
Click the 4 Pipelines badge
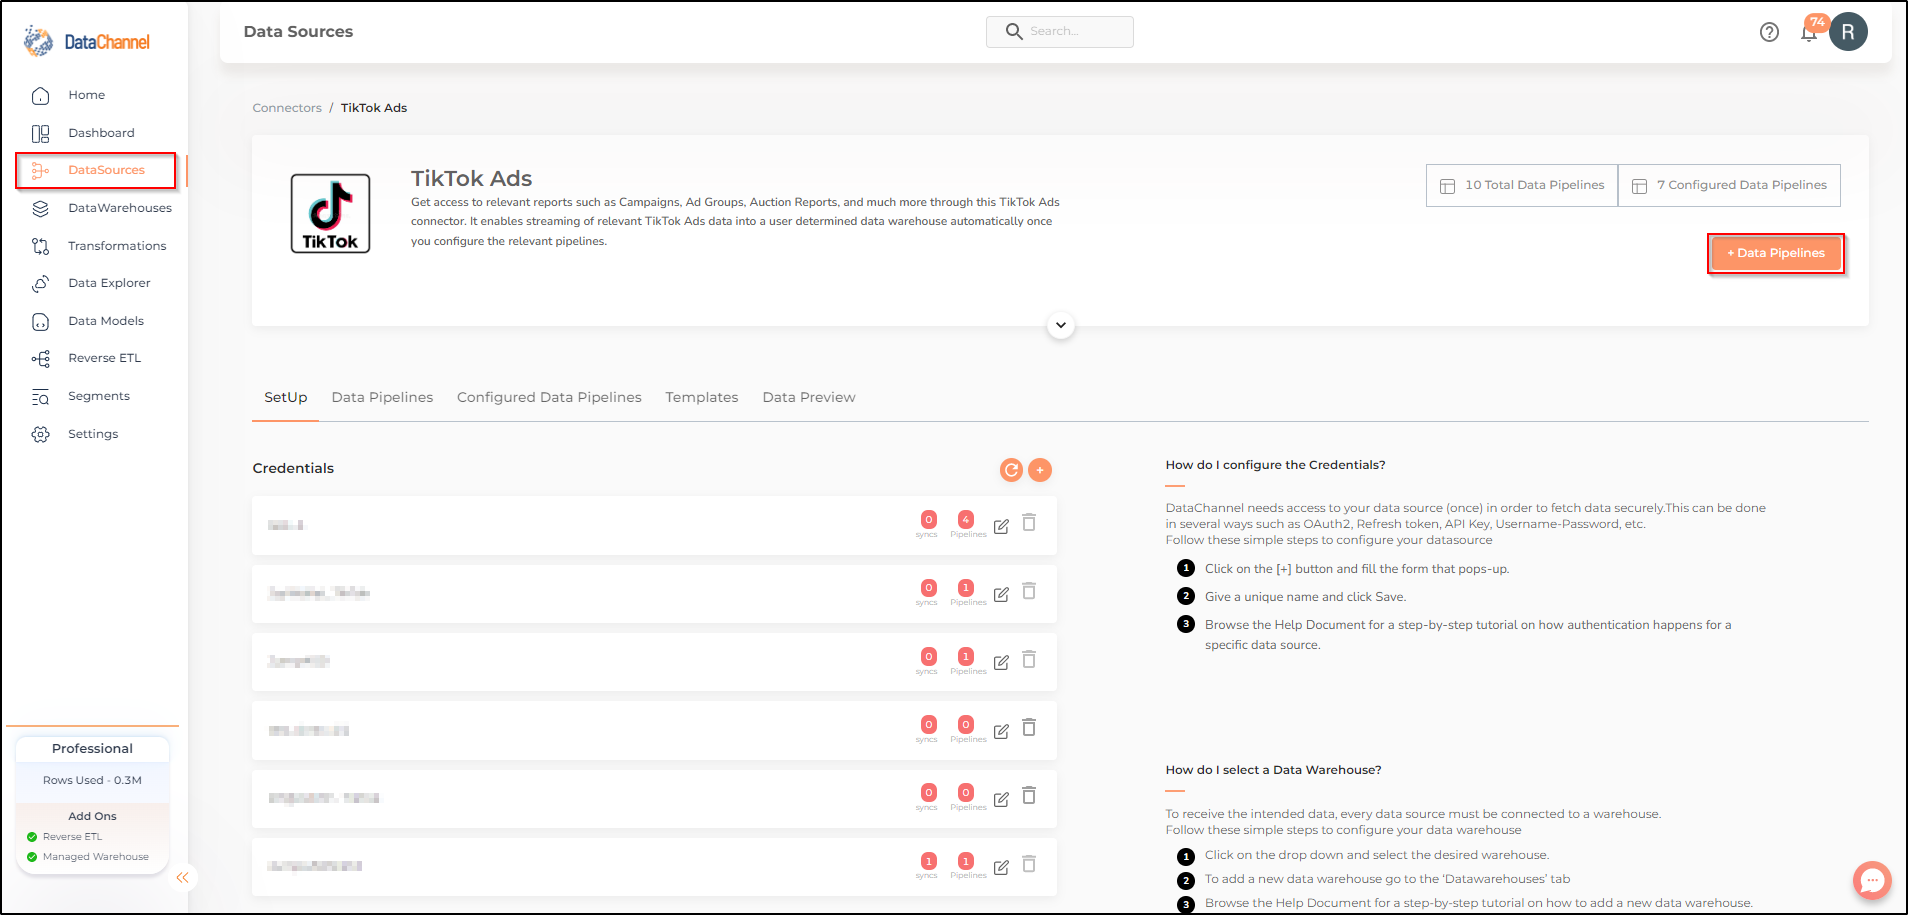click(966, 520)
